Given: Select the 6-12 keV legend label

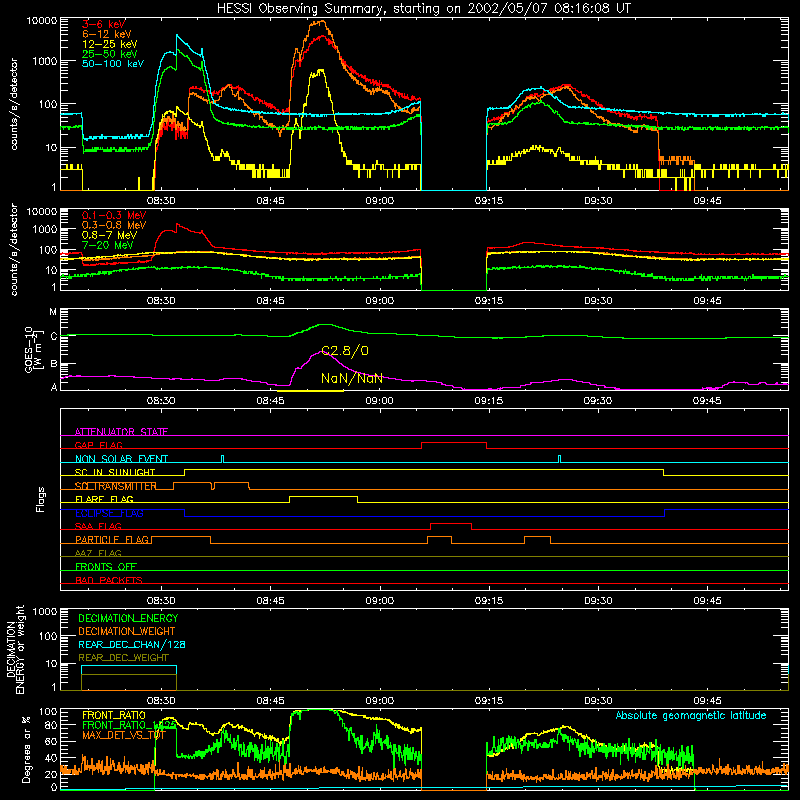Looking at the screenshot, I should point(107,34).
